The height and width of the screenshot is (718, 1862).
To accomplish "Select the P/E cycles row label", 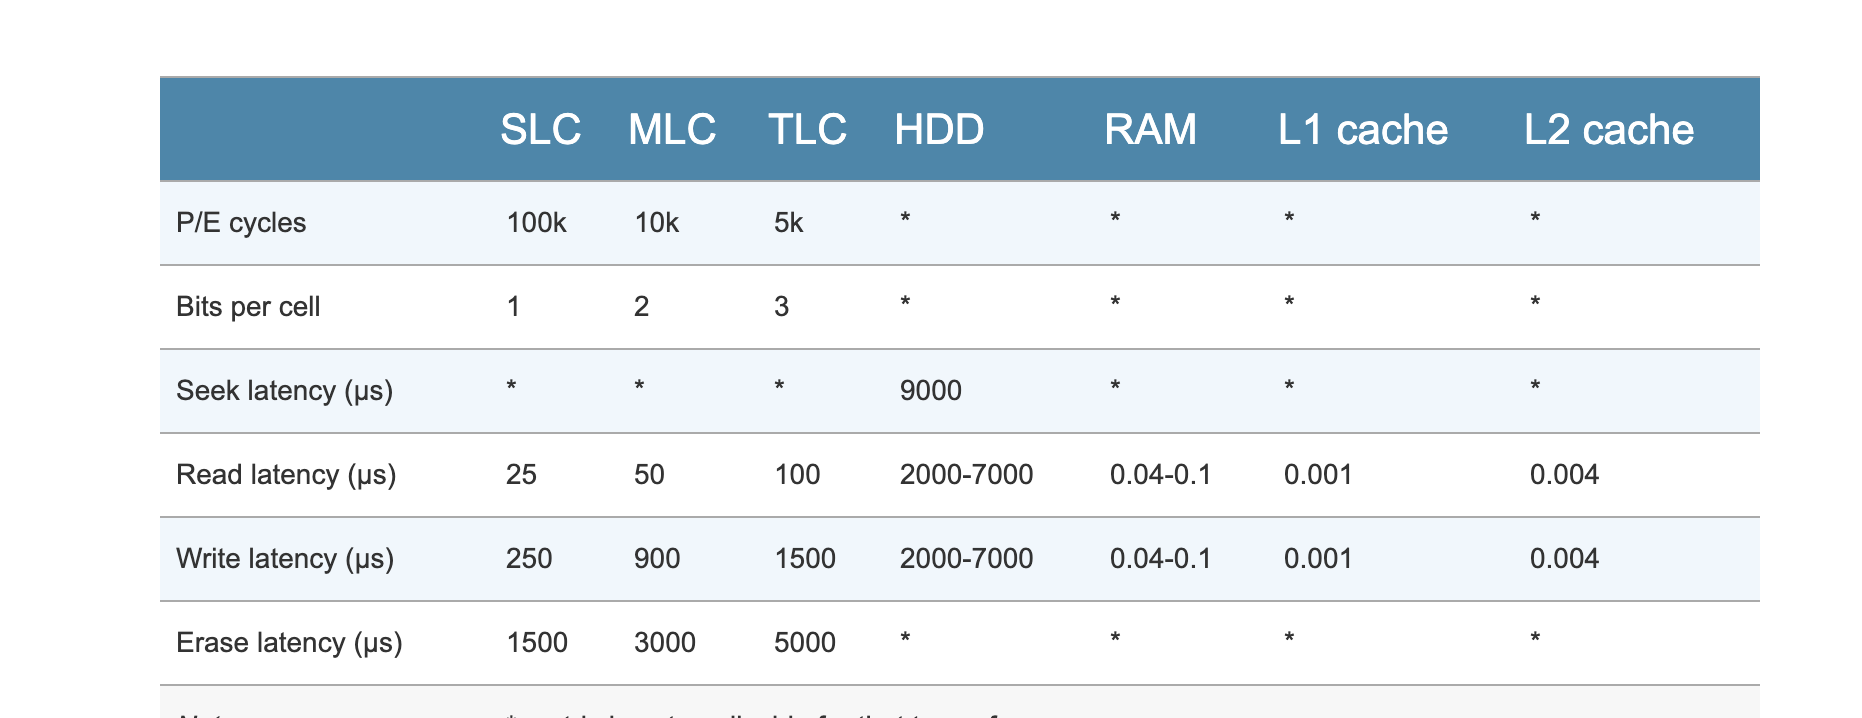I will click(241, 222).
